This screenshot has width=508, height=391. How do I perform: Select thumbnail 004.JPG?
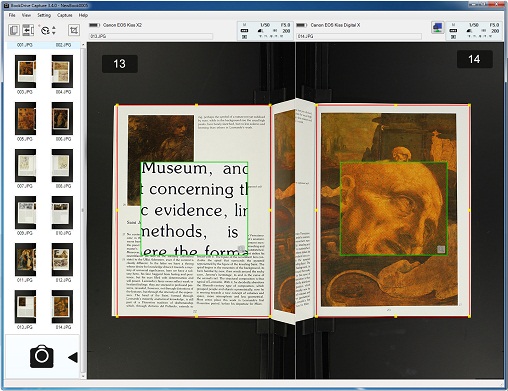[62, 71]
